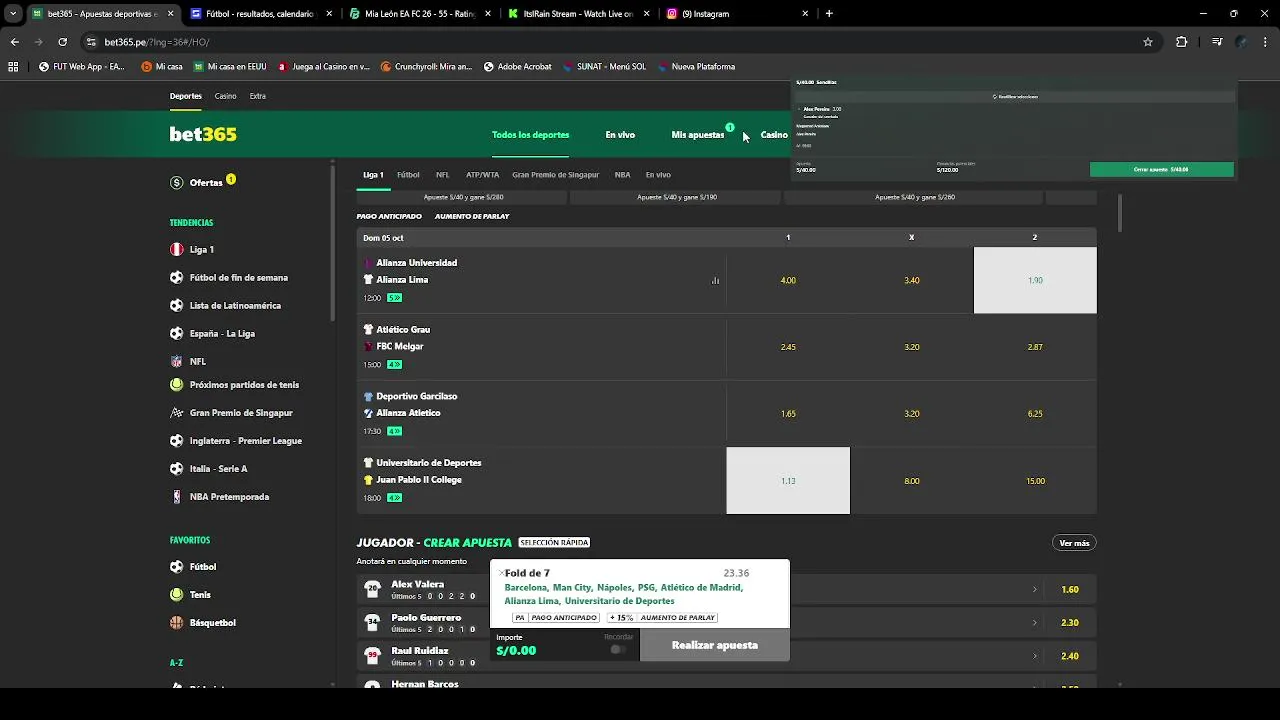Select Alianza Lima away win odds 1.90
The height and width of the screenshot is (720, 1280).
pos(1035,281)
